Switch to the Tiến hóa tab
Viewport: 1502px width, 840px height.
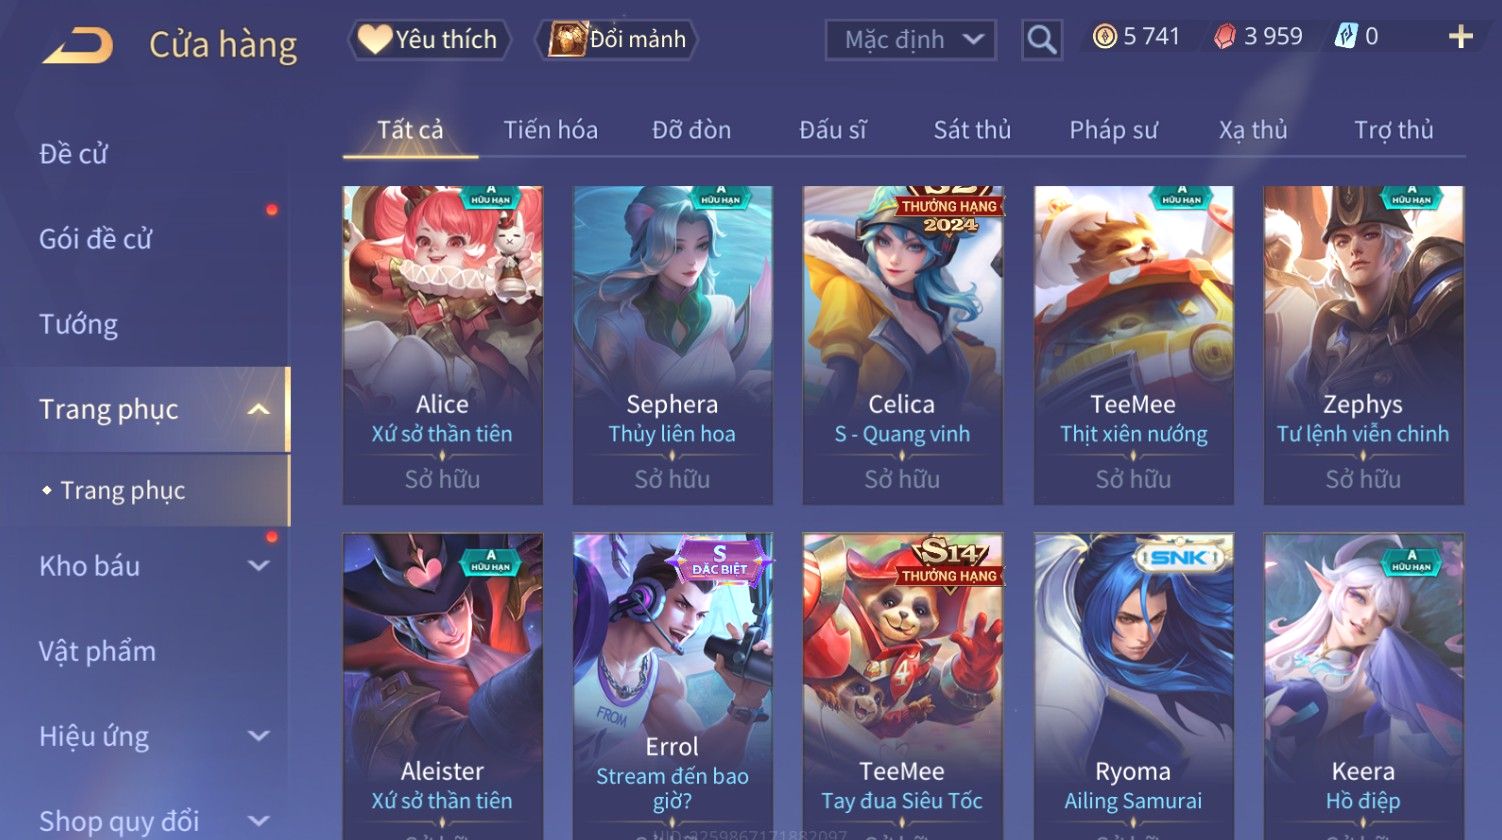point(551,130)
